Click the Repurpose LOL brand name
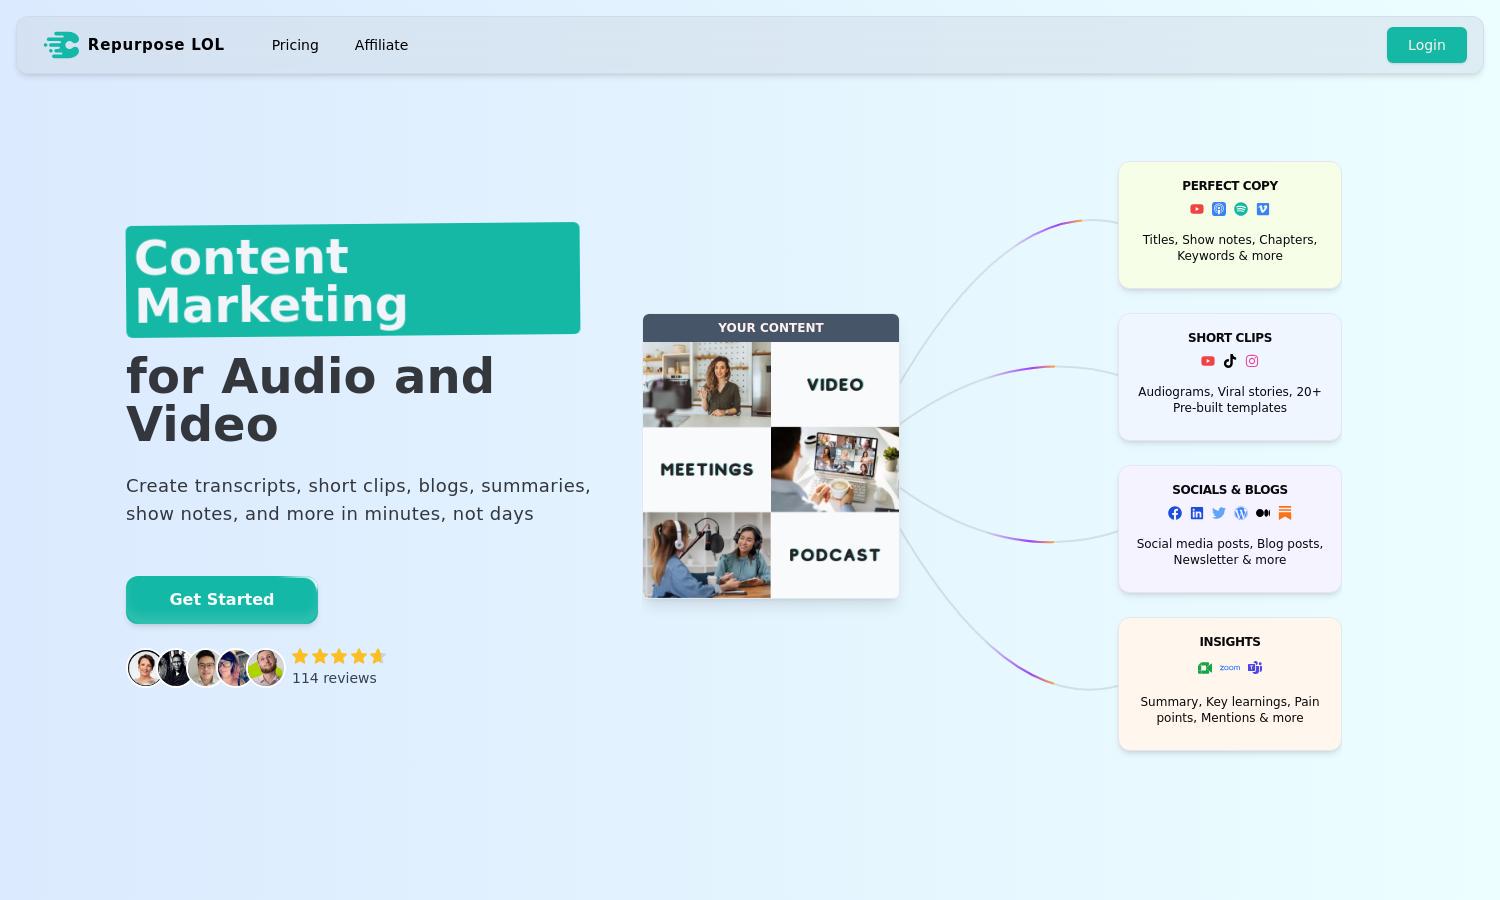This screenshot has height=900, width=1500. pyautogui.click(x=156, y=45)
